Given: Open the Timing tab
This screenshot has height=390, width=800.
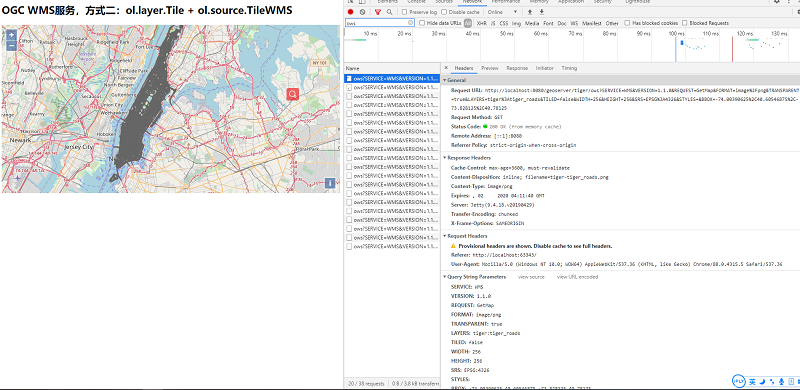Looking at the screenshot, I should point(569,68).
